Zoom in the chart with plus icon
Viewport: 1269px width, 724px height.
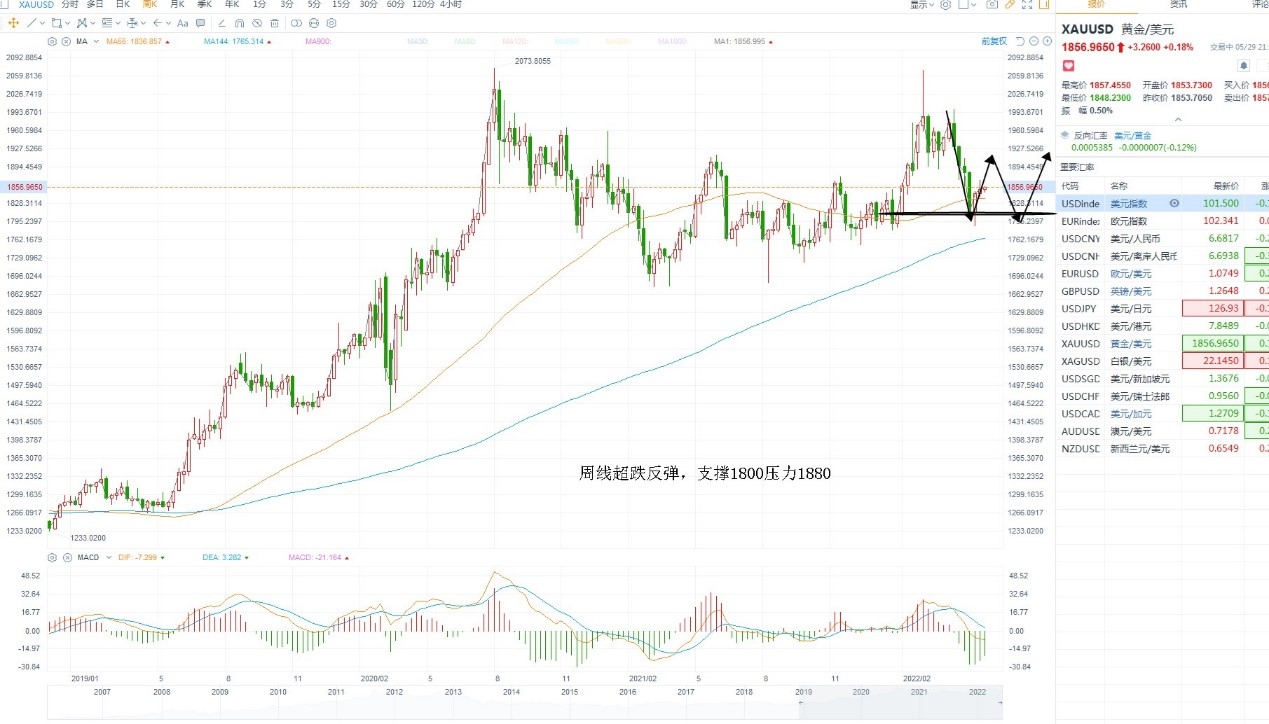(x=1047, y=41)
